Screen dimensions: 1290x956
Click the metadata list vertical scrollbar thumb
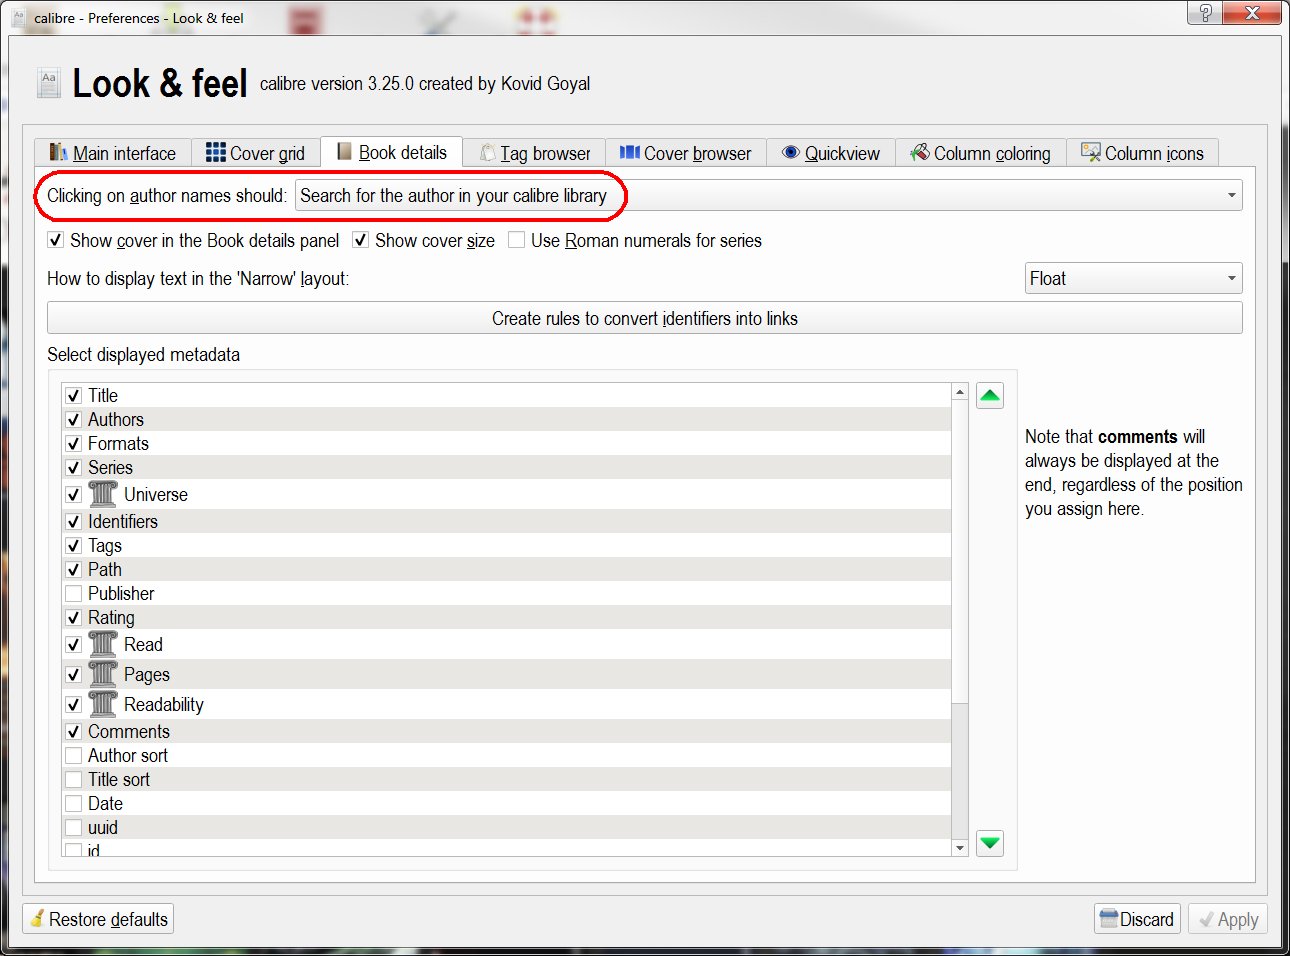960,551
